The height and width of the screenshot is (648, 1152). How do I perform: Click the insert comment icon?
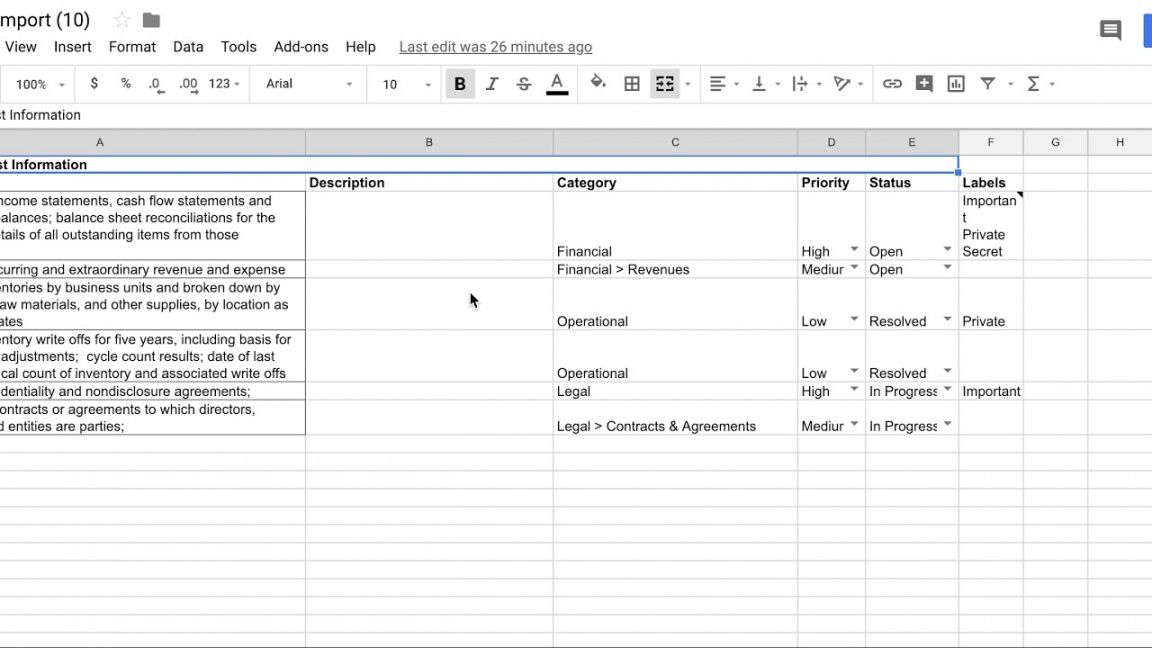point(924,84)
